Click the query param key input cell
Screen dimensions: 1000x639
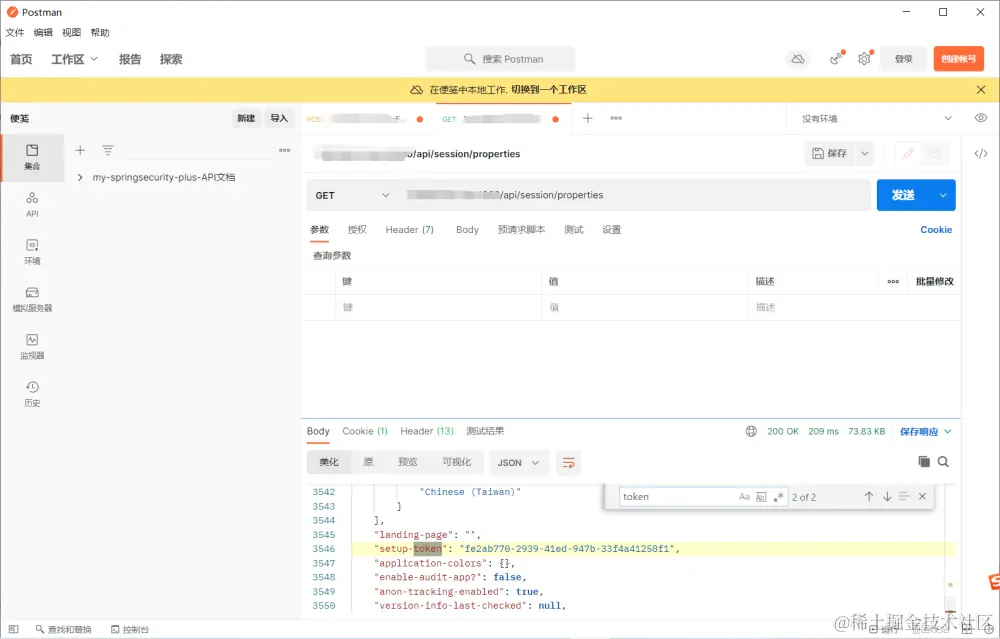pos(438,307)
